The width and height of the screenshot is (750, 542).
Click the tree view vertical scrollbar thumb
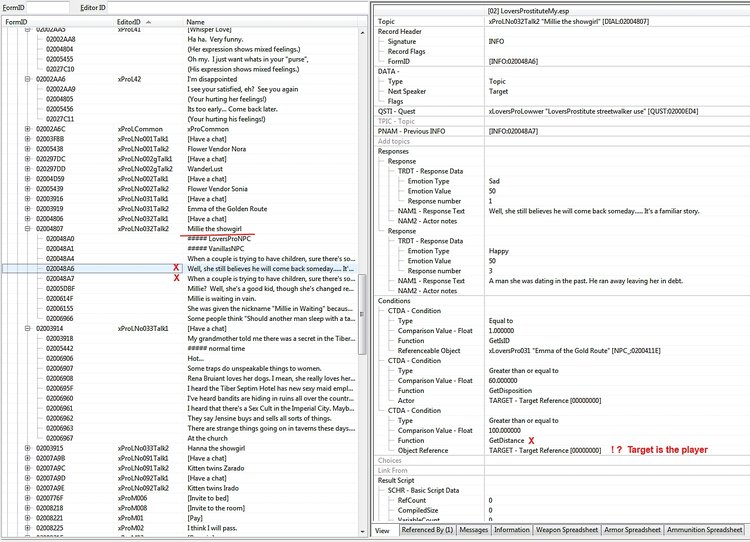pyautogui.click(x=362, y=314)
